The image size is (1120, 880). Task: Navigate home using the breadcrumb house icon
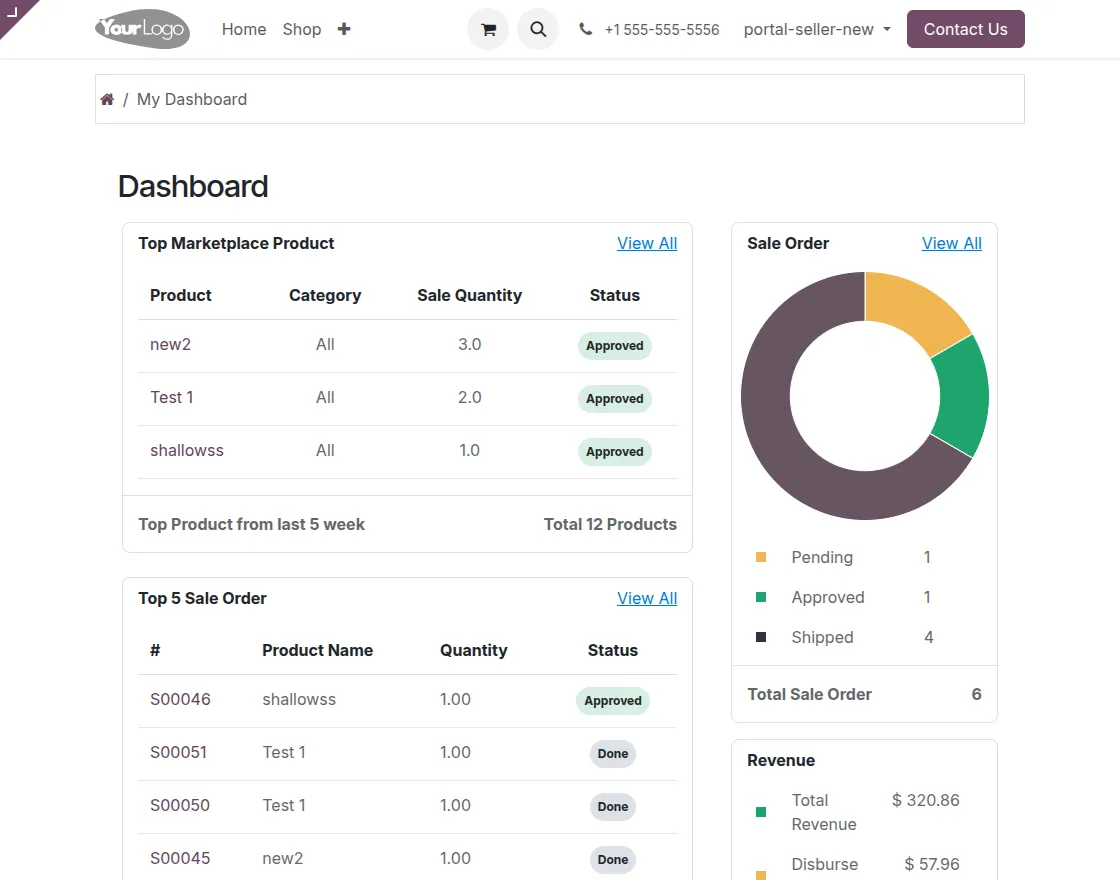(107, 98)
